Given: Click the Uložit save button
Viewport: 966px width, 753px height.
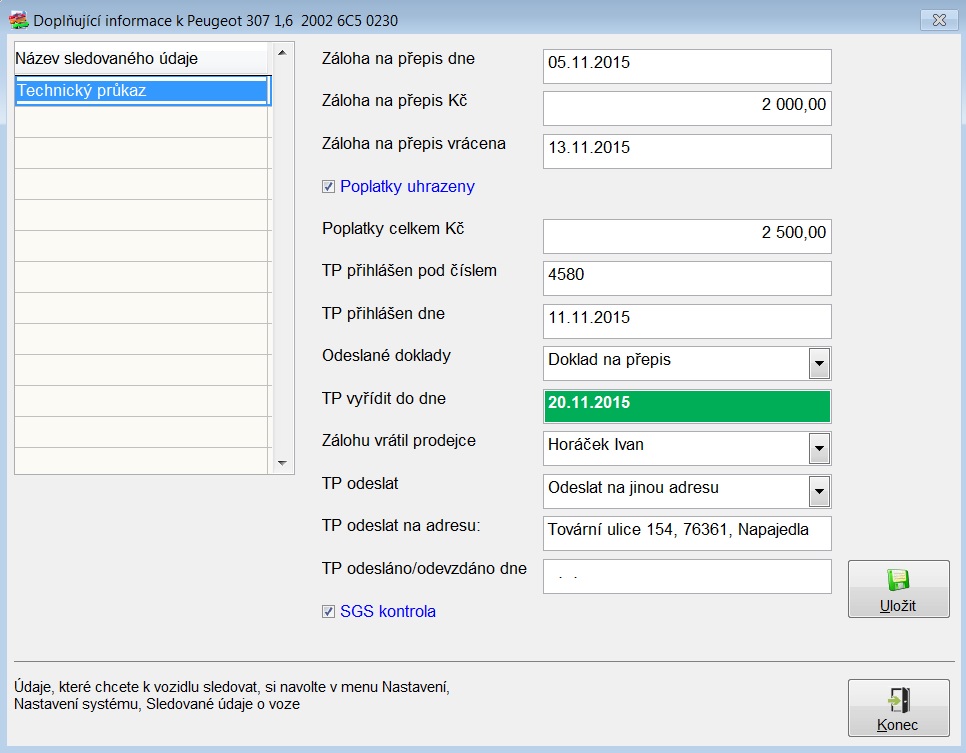Looking at the screenshot, I should [898, 589].
